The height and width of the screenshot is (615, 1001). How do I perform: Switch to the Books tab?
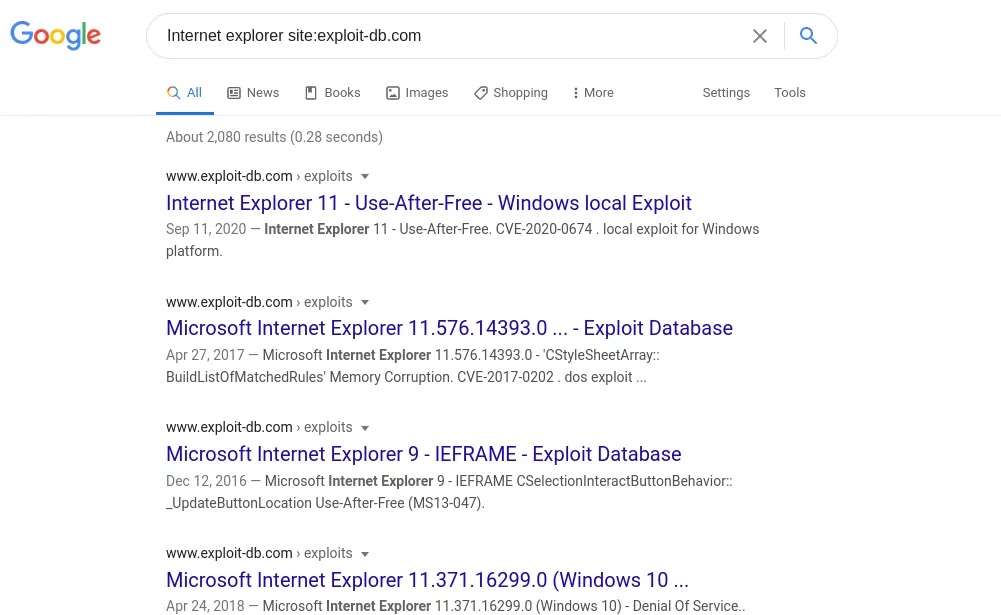click(x=332, y=93)
